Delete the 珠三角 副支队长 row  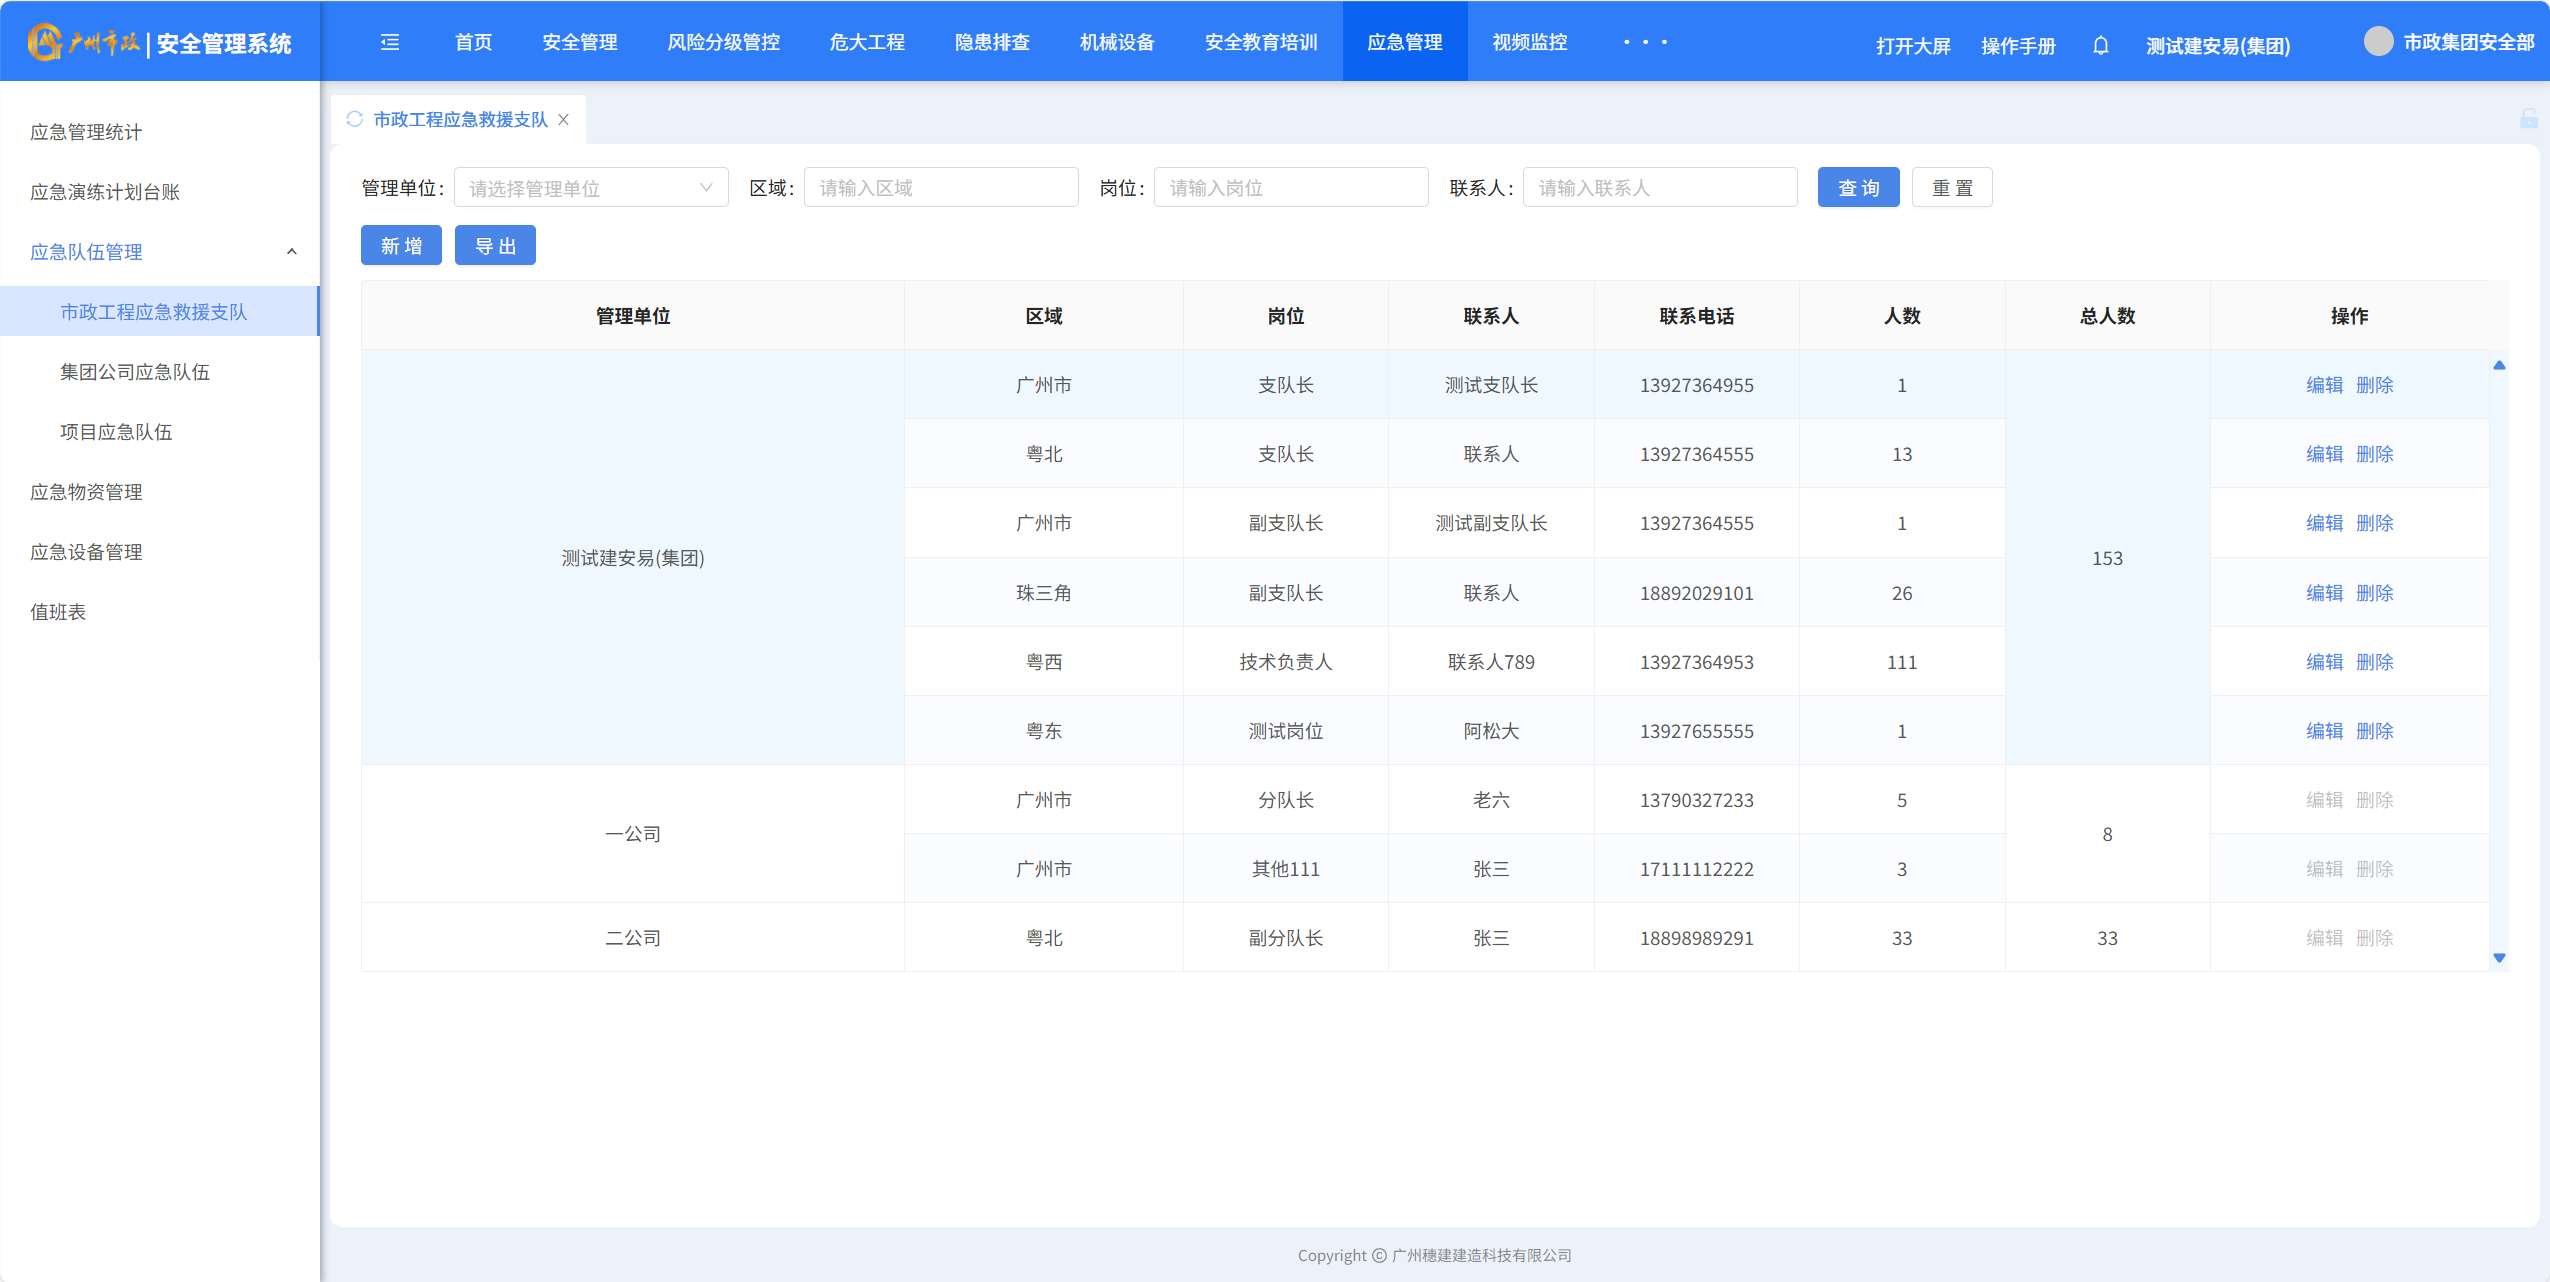[2374, 593]
